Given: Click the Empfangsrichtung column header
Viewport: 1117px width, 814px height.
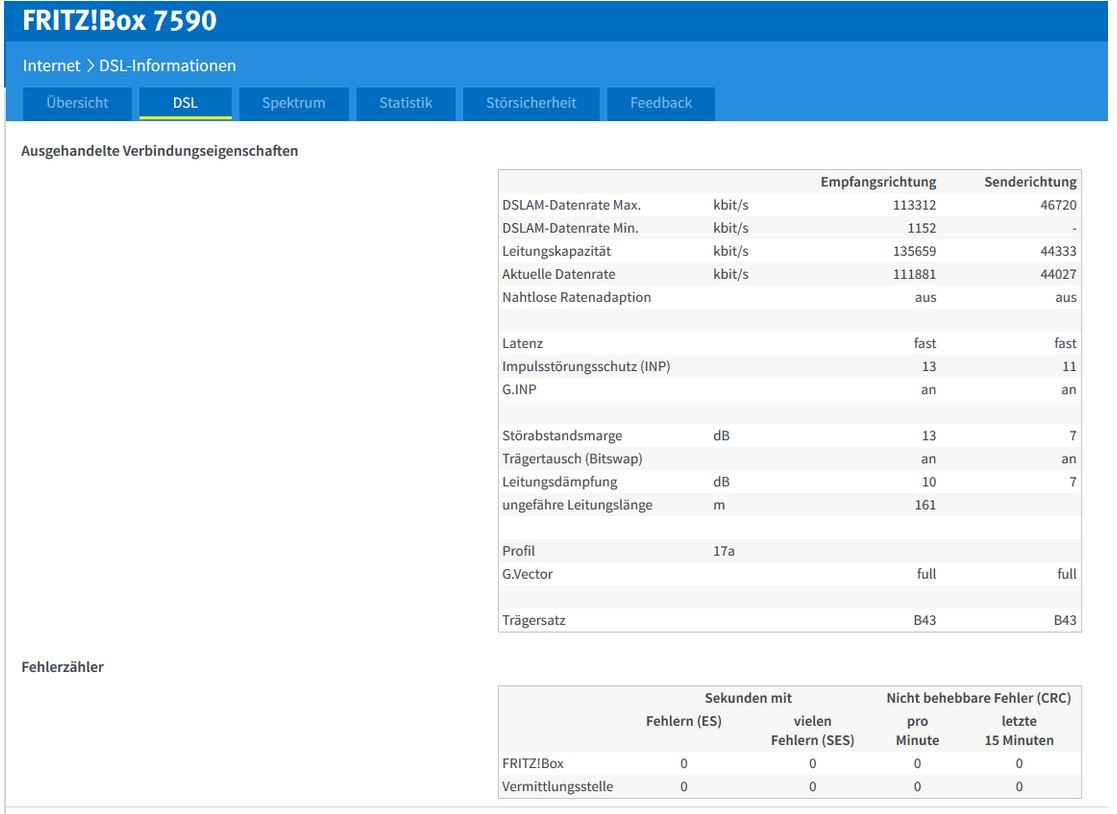Looking at the screenshot, I should [878, 182].
